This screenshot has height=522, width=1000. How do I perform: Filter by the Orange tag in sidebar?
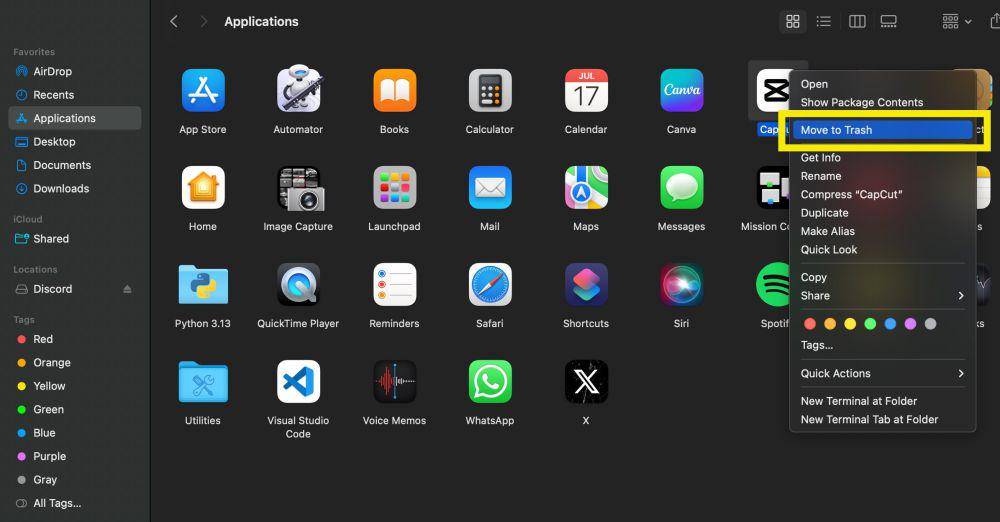click(75, 362)
